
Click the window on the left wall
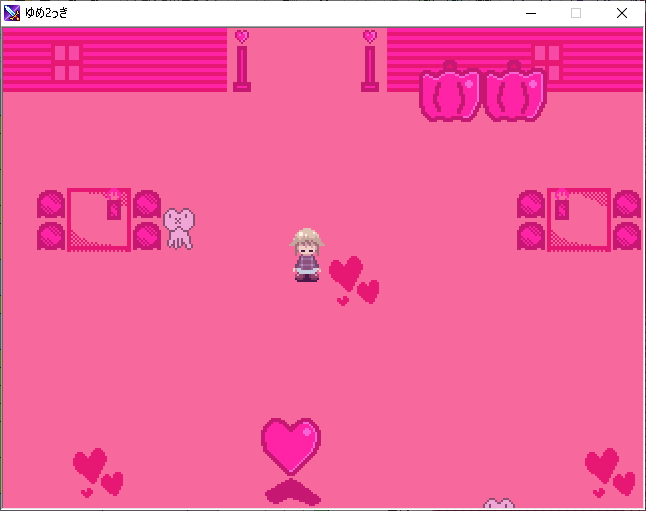67,63
